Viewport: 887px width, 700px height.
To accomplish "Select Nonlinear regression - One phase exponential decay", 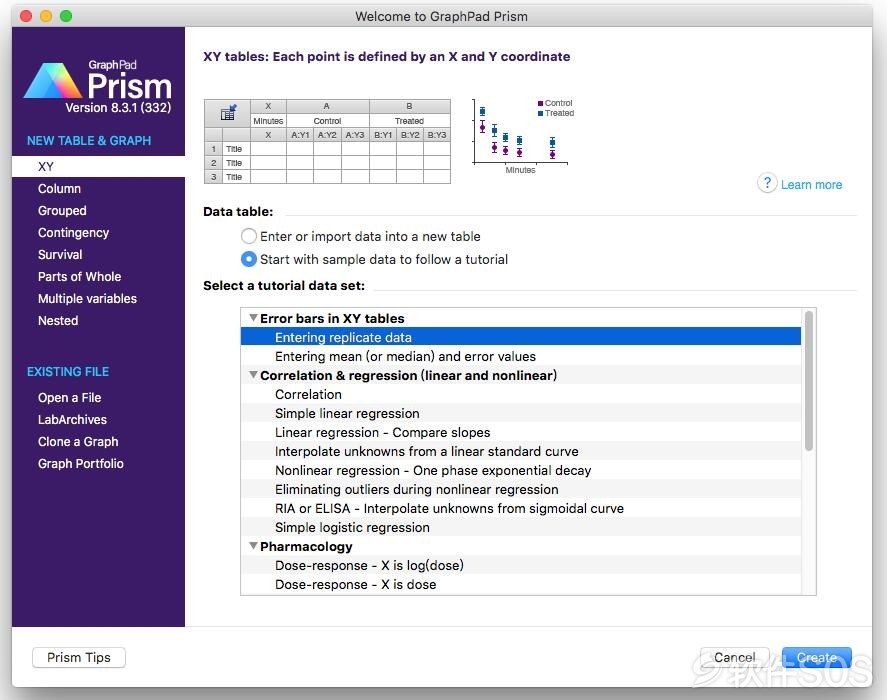I will [520, 470].
